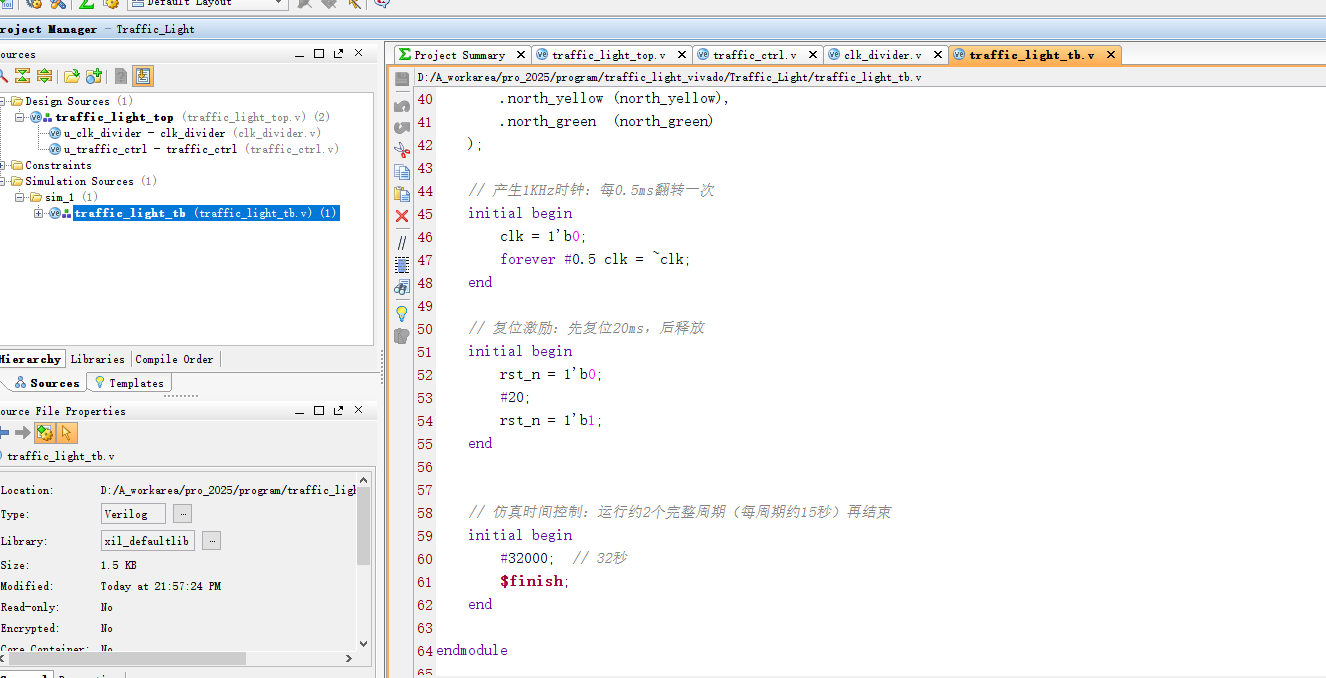Click browse button next to Verilog type

tap(182, 514)
